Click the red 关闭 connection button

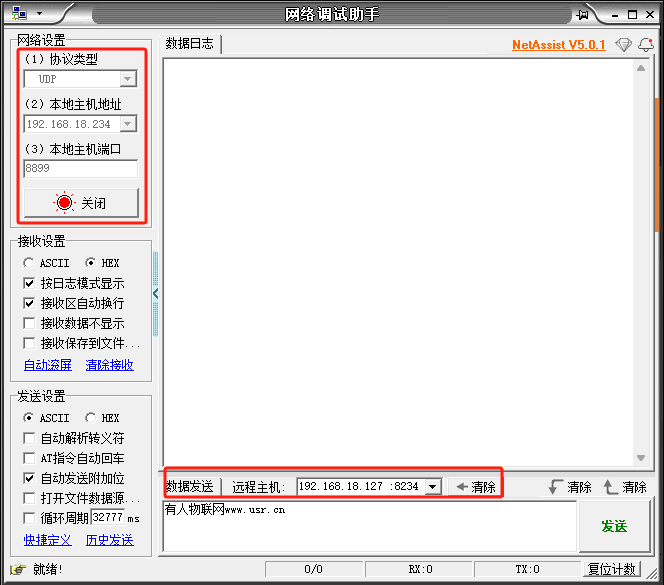coord(81,203)
